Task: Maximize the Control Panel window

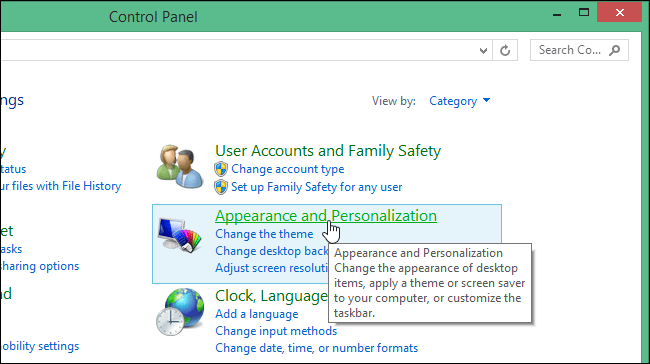Action: click(584, 12)
